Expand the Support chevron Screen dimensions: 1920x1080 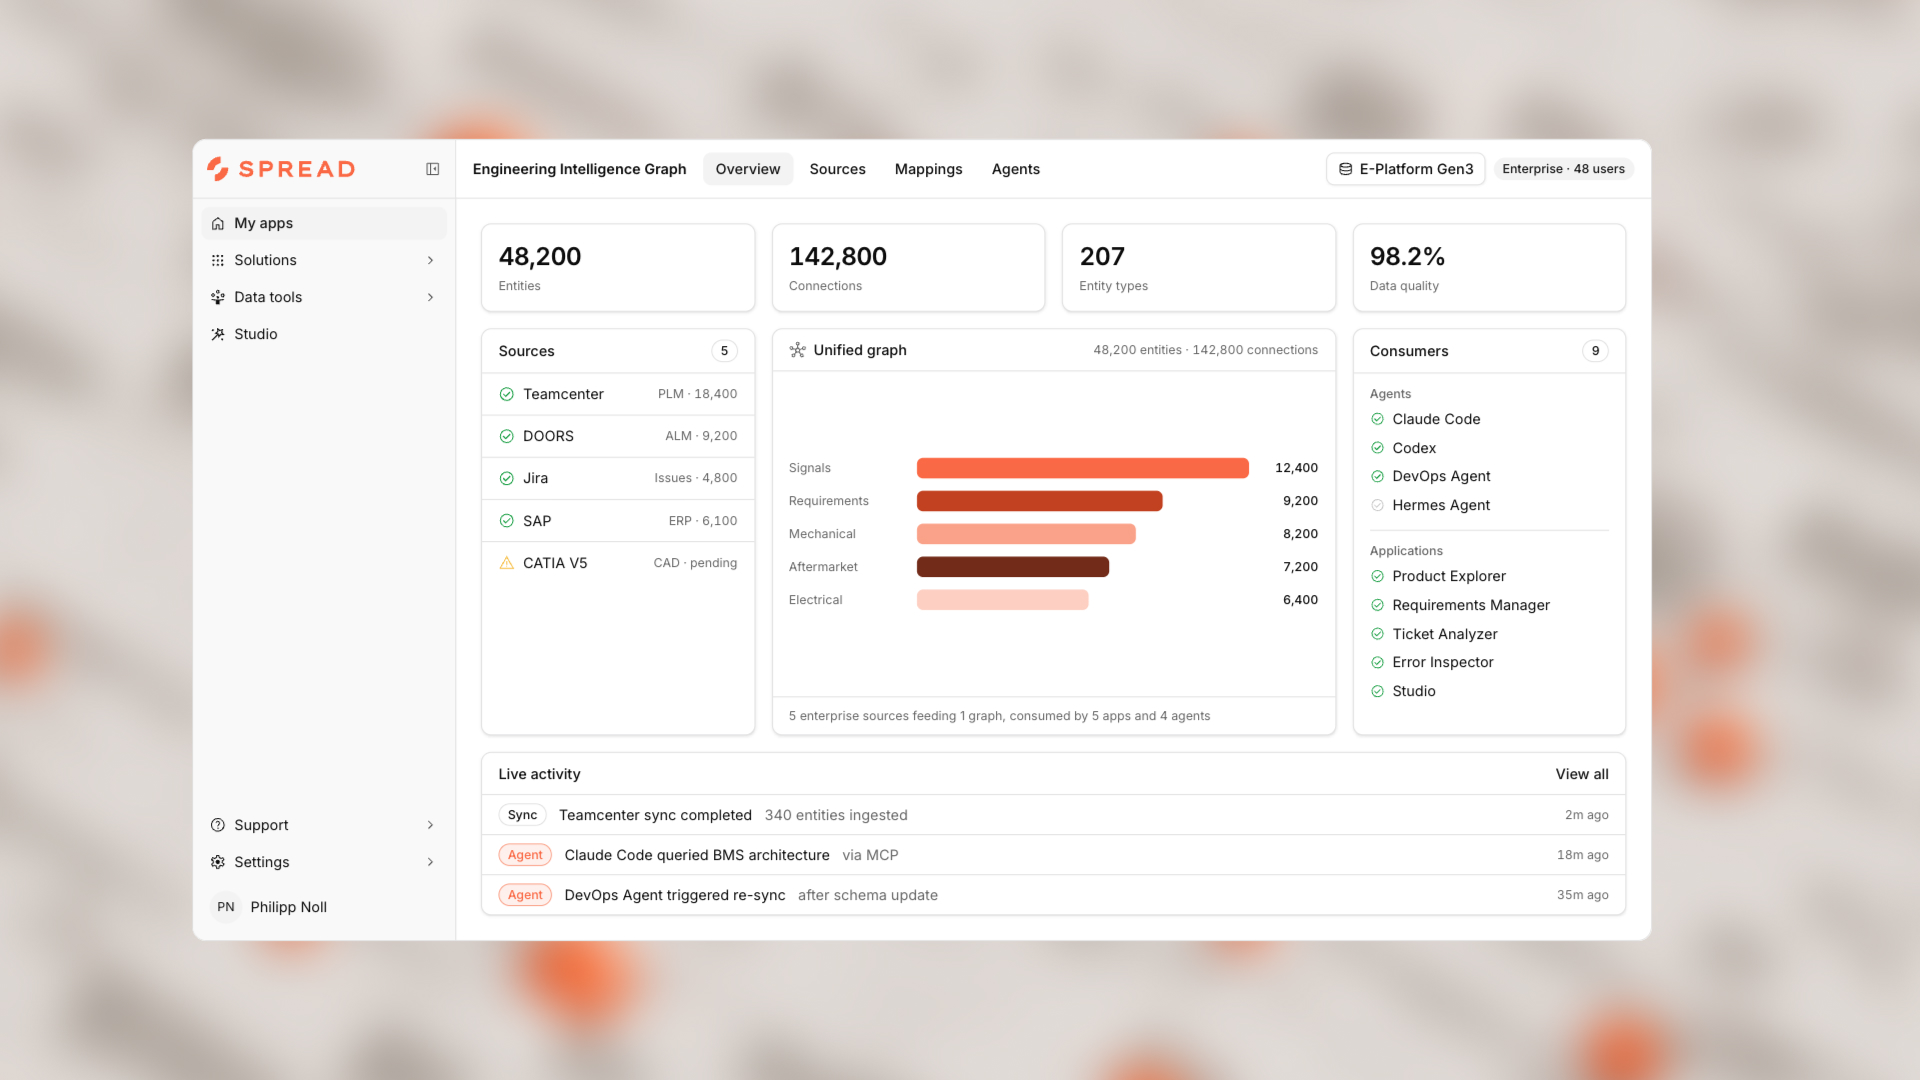(431, 825)
